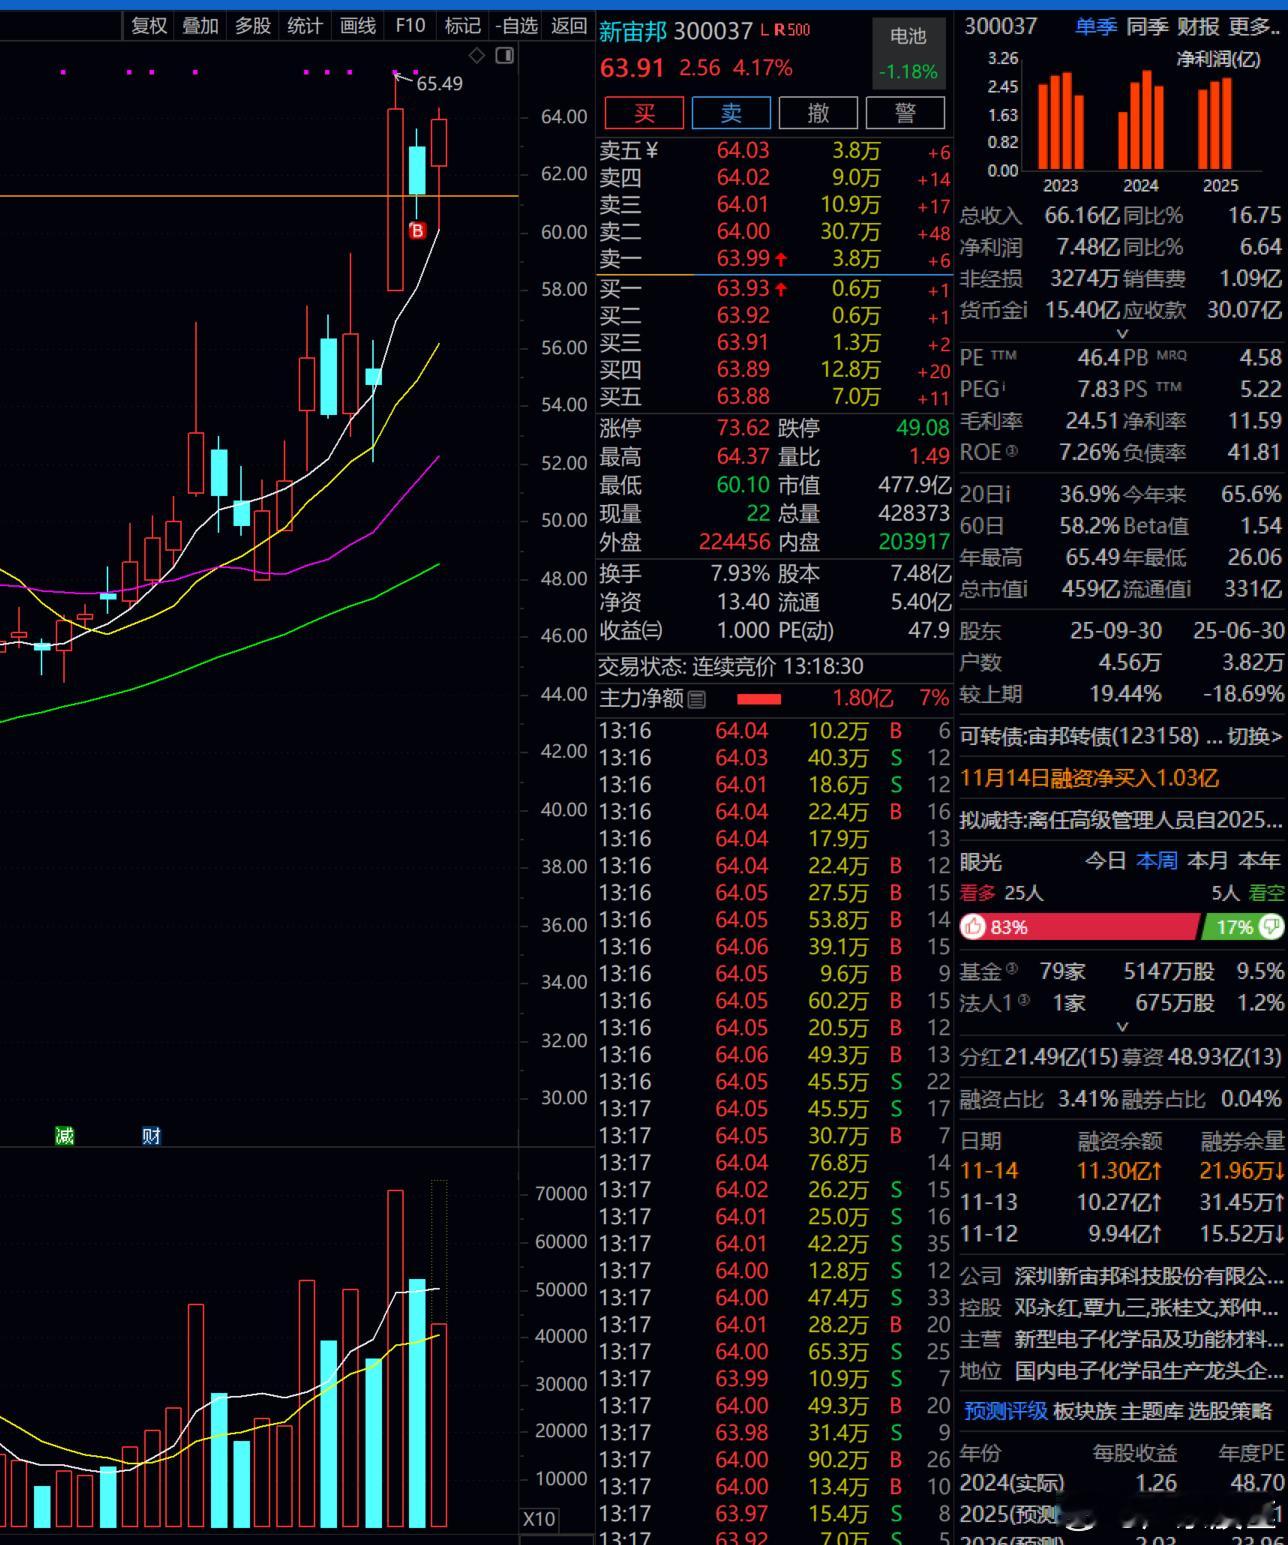The height and width of the screenshot is (1545, 1288).
Task: Click the 返回 back button
Action: (x=569, y=26)
